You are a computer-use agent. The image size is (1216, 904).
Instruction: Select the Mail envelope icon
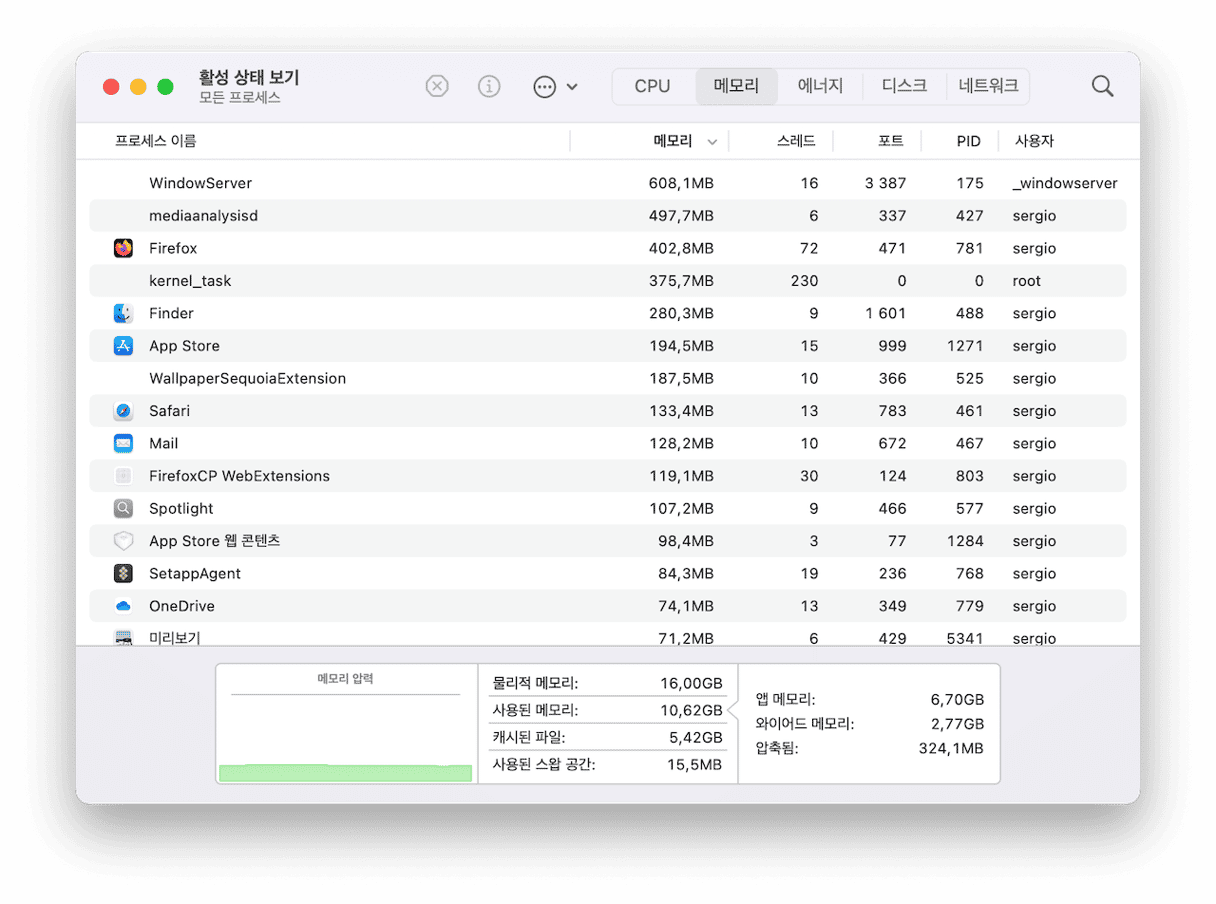click(x=123, y=443)
